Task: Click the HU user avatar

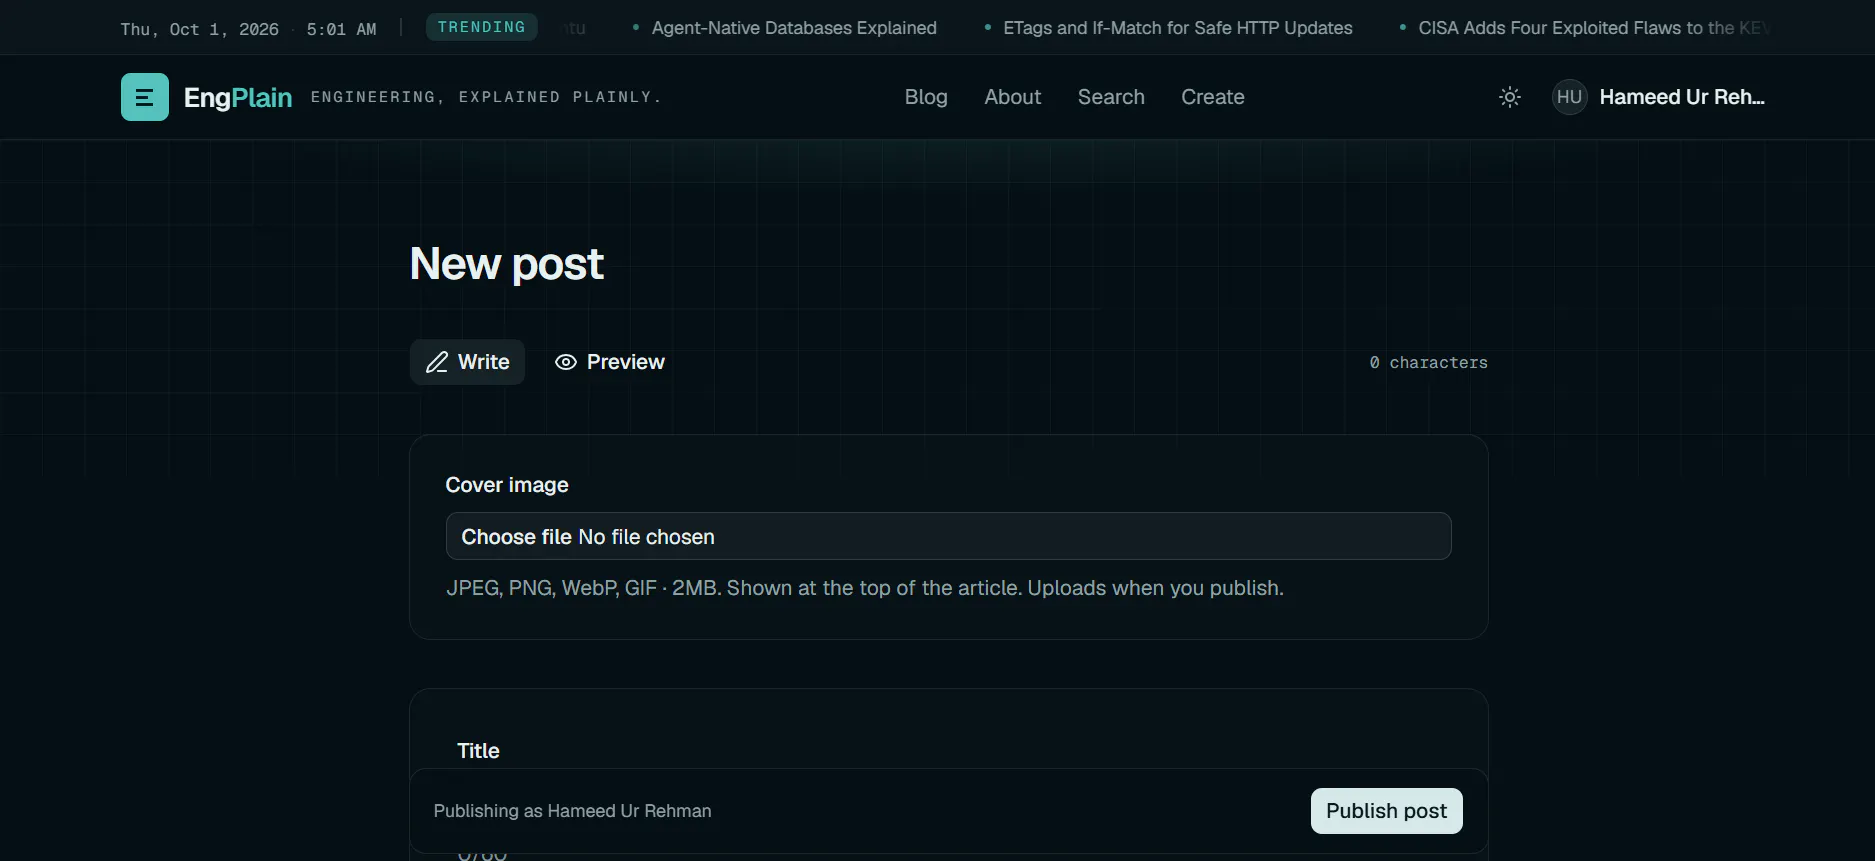Action: tap(1569, 97)
